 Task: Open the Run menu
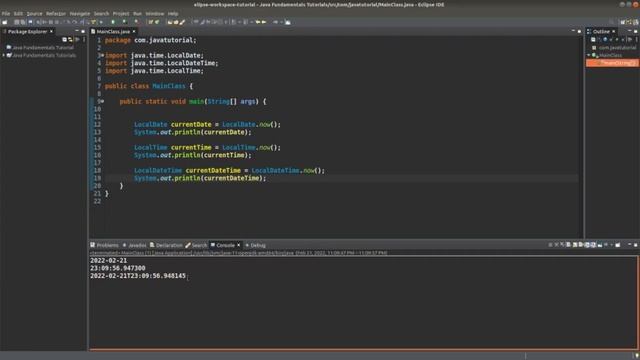click(137, 13)
